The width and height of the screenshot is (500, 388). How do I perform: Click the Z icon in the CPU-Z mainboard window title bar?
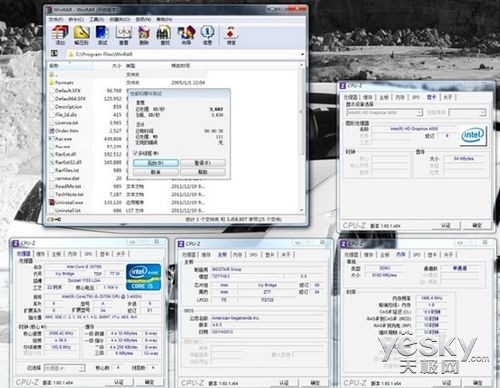click(x=181, y=244)
